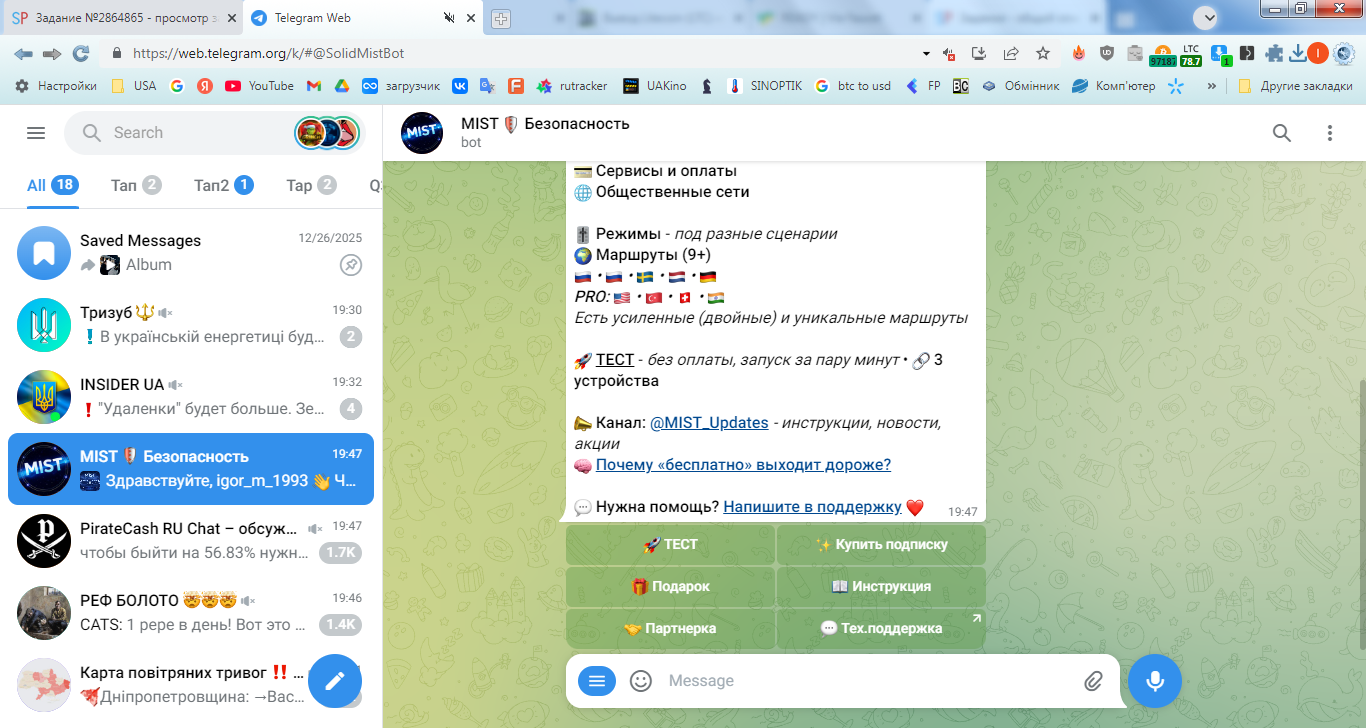Search within the MIST chat via magnifier icon

(1281, 133)
